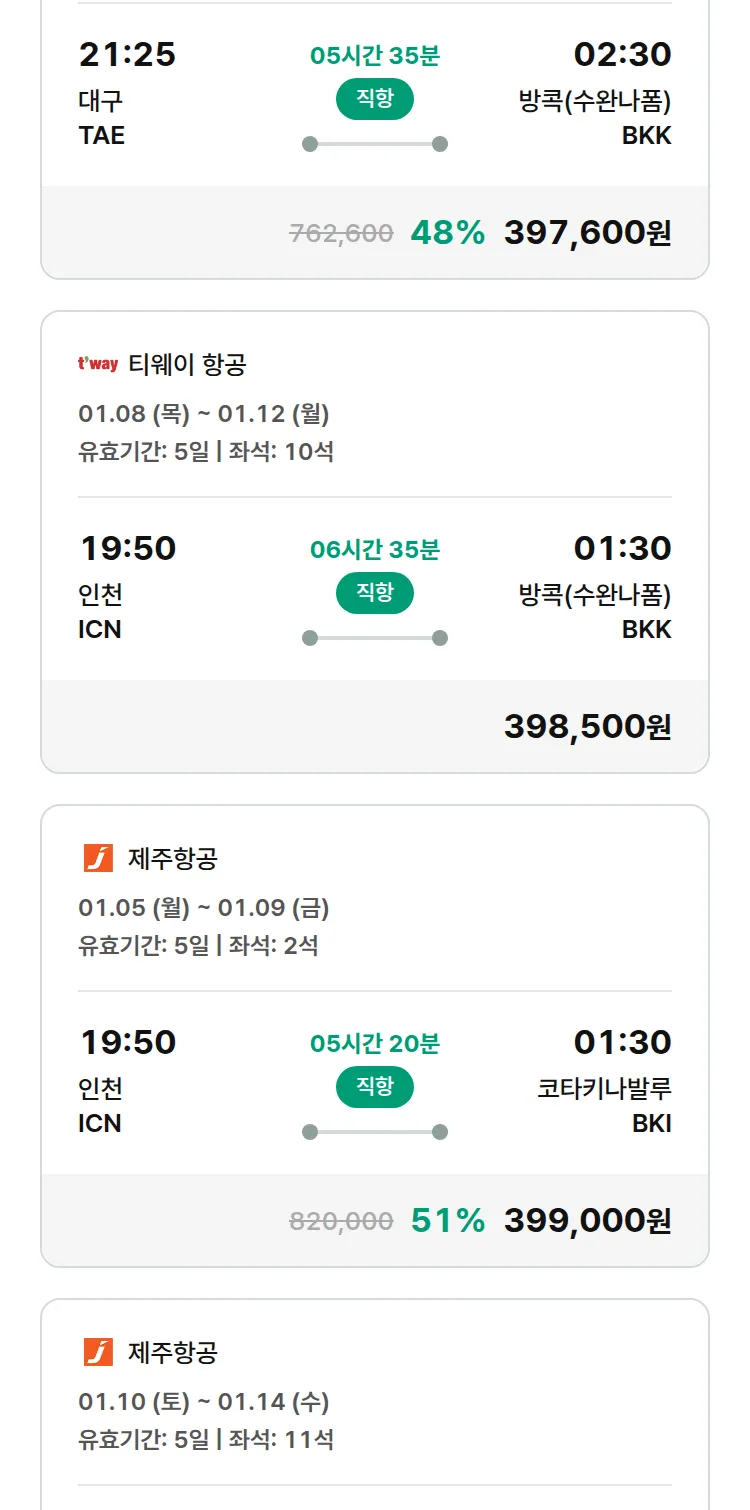
Task: Click 직항 badge on Daegu flight
Action: (x=375, y=99)
